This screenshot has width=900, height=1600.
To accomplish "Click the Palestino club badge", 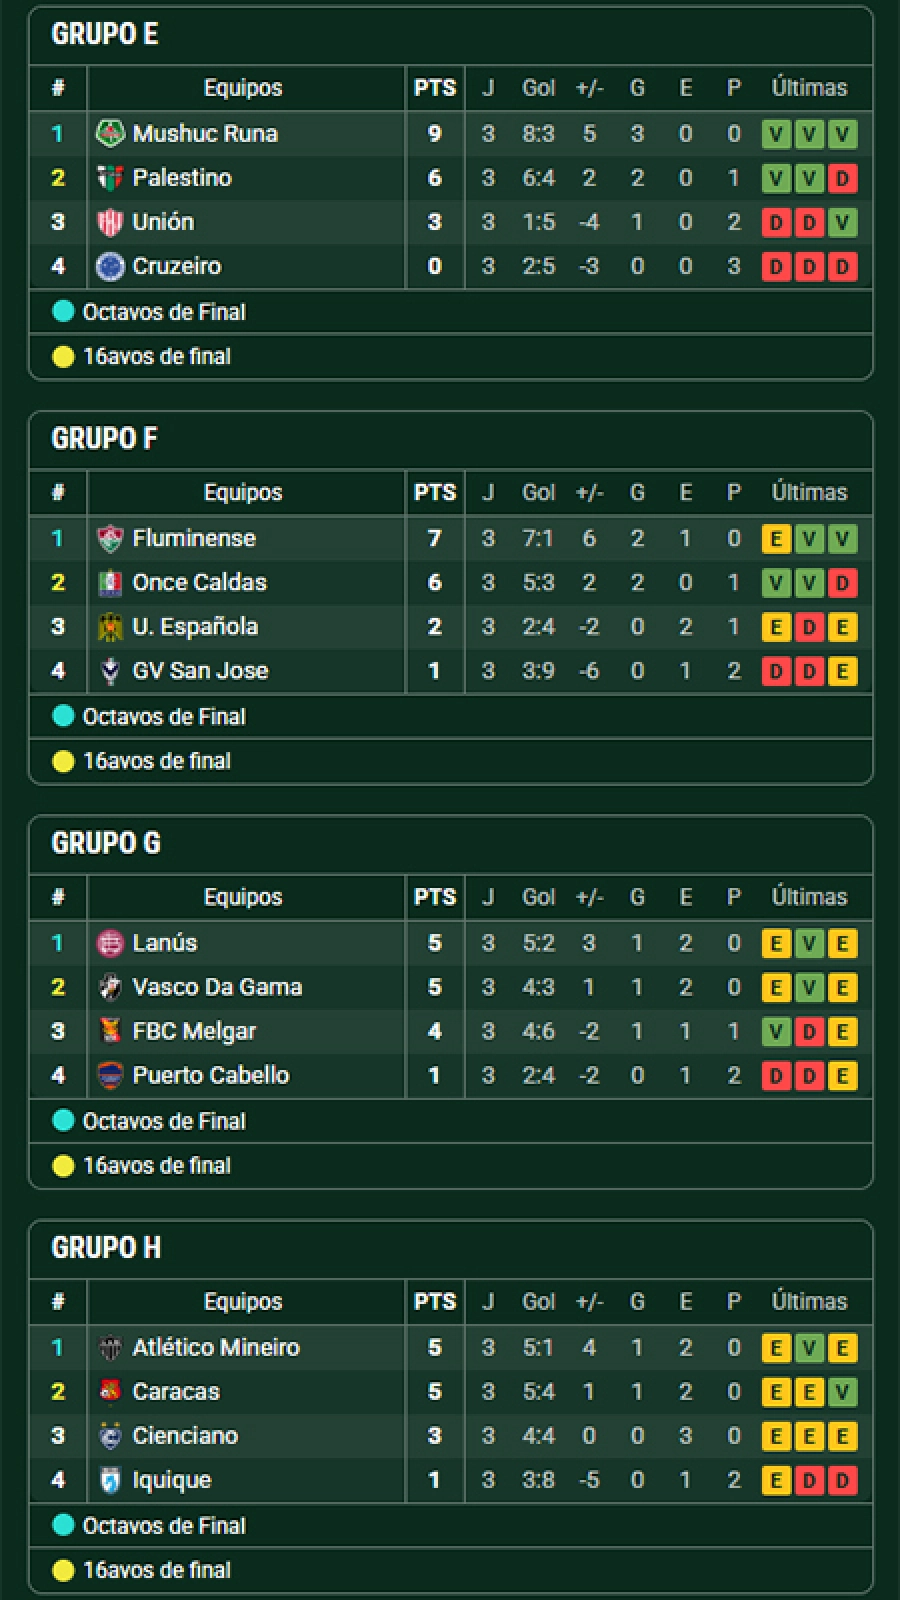I will [110, 178].
